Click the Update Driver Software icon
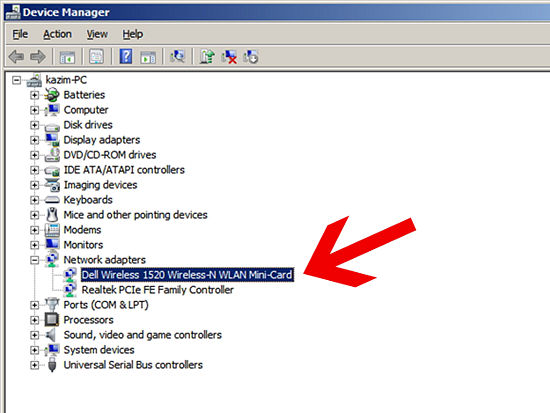The width and height of the screenshot is (550, 413). pyautogui.click(x=207, y=56)
